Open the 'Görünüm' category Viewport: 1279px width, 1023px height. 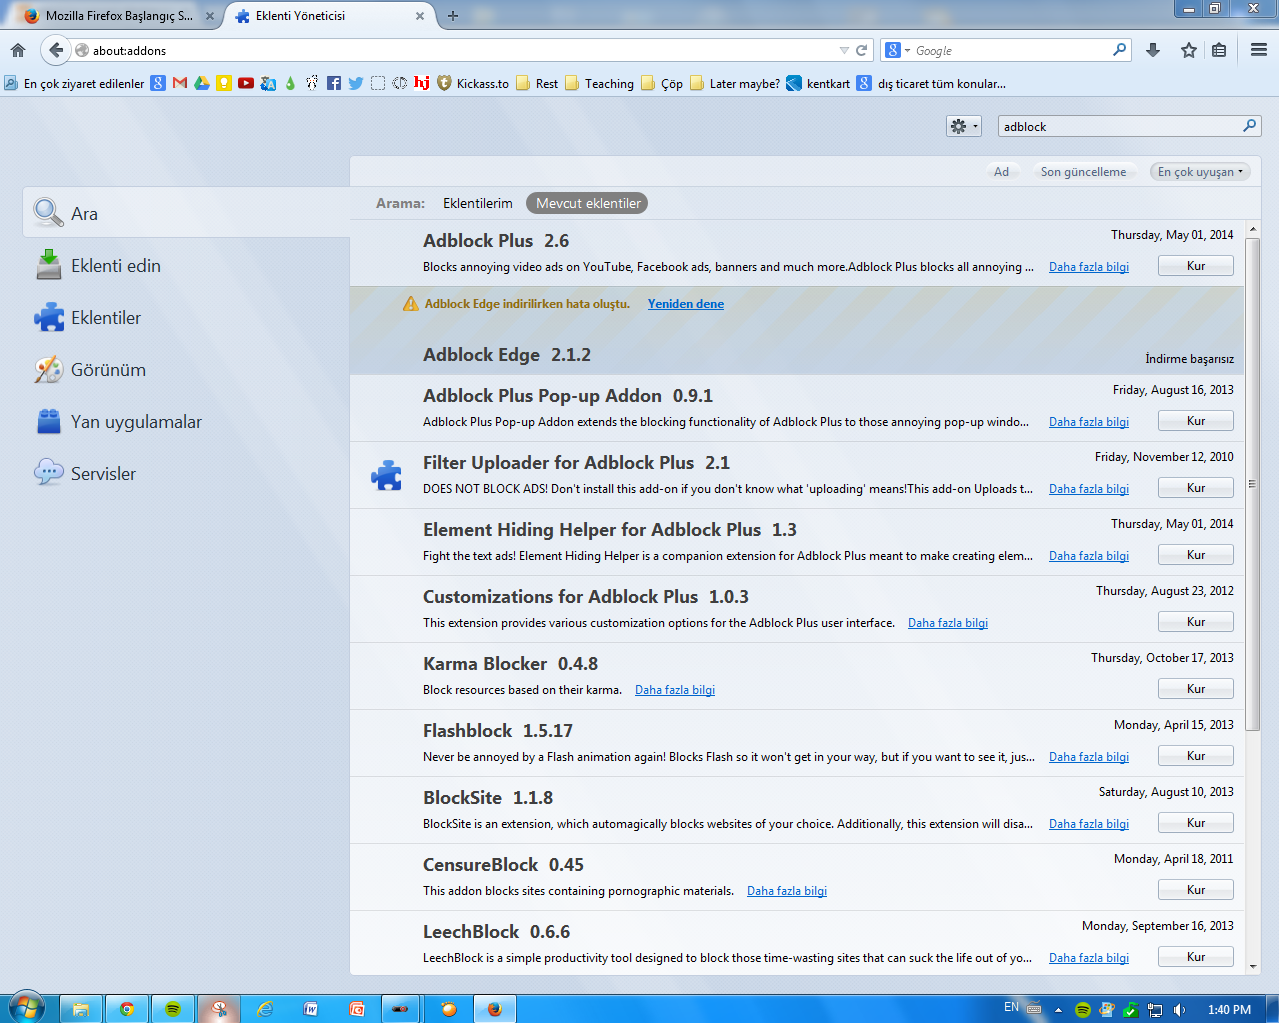[x=186, y=369]
